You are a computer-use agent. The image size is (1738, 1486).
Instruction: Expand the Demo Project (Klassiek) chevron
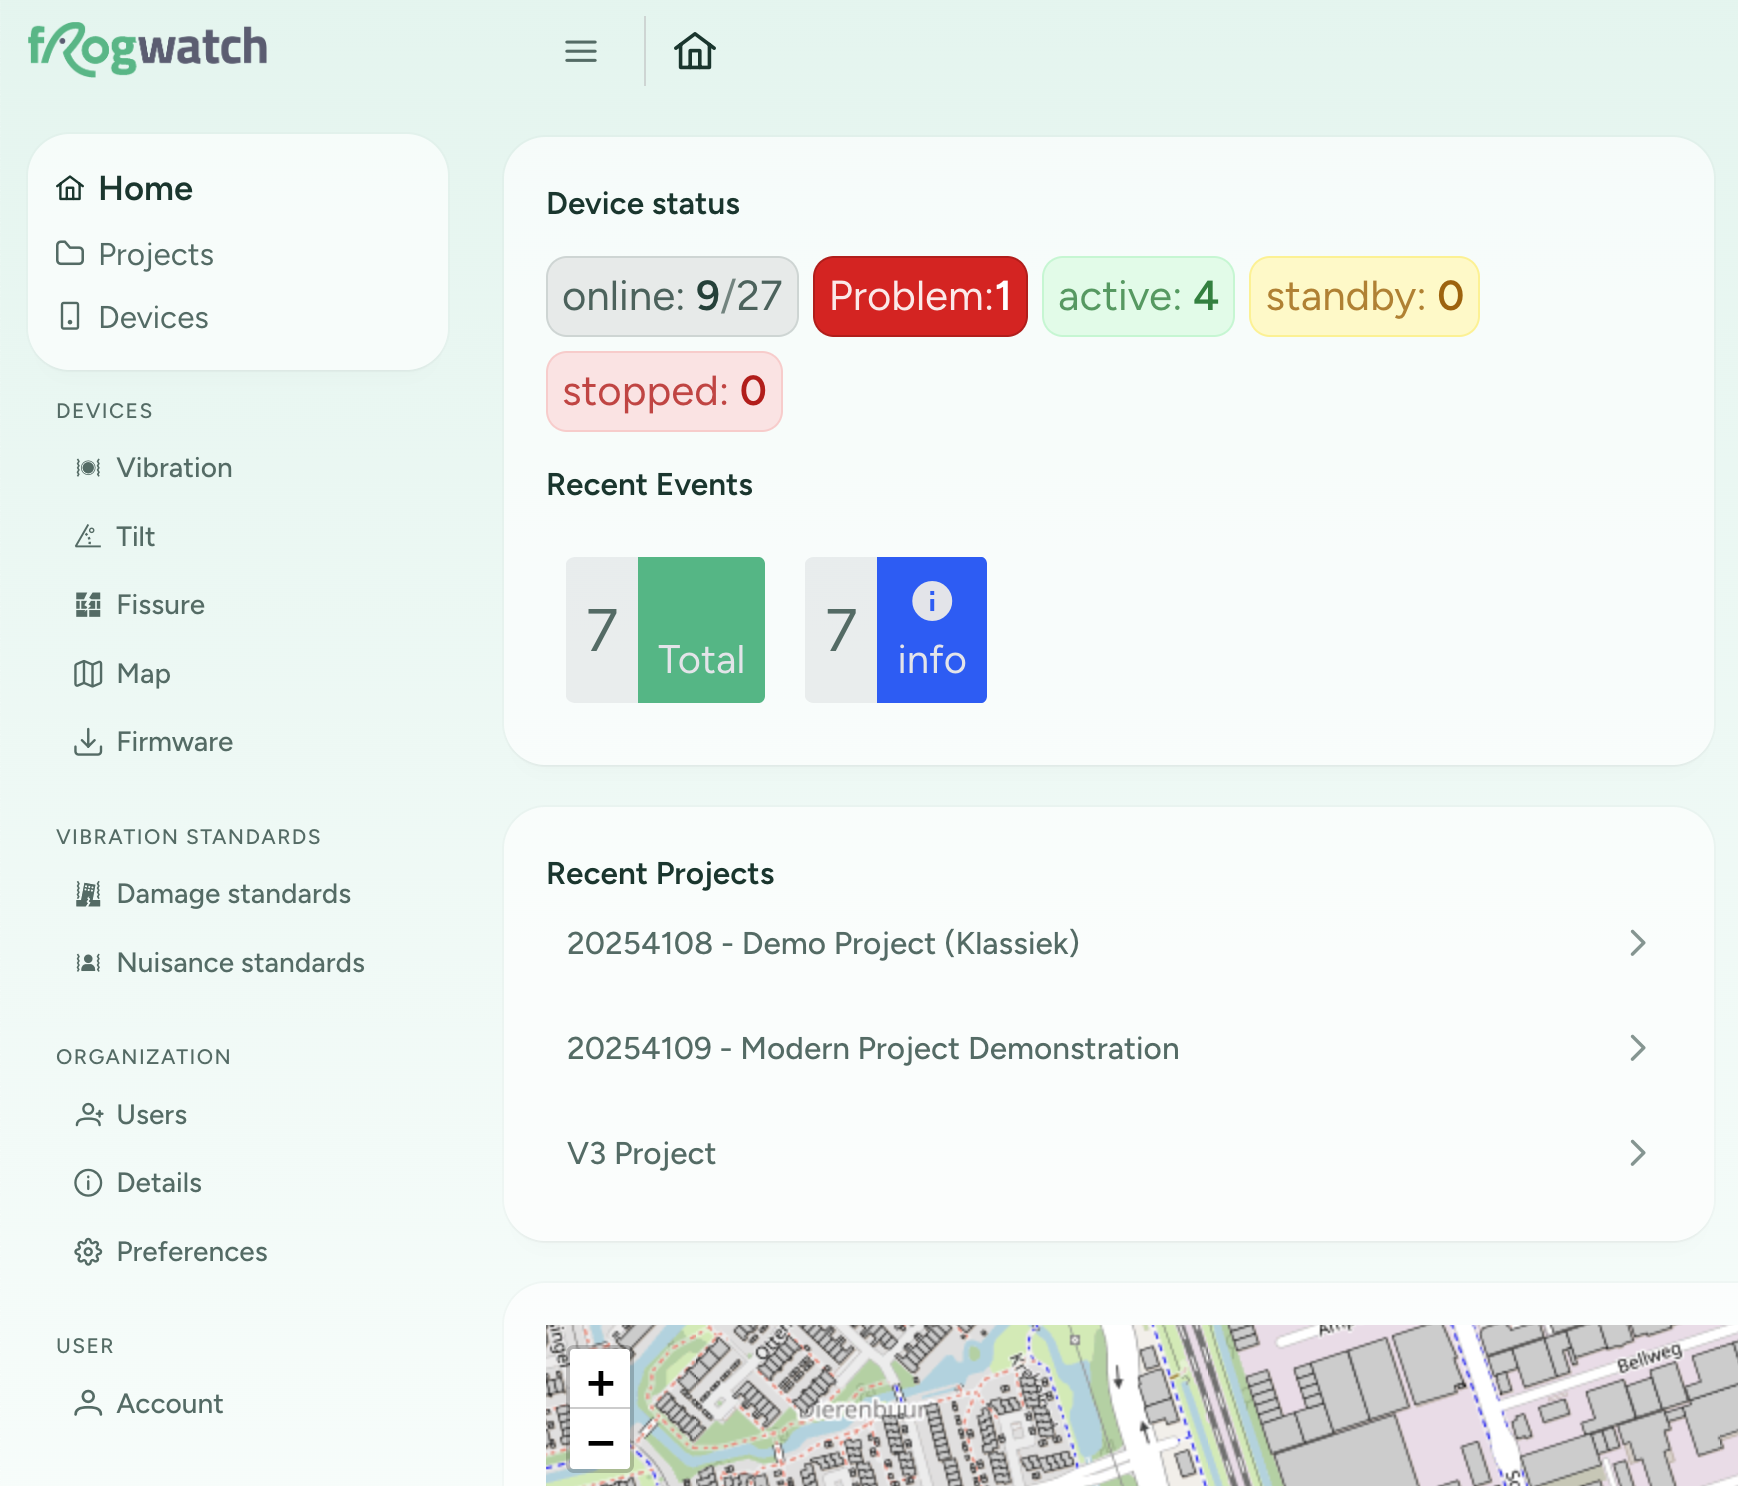pos(1637,943)
